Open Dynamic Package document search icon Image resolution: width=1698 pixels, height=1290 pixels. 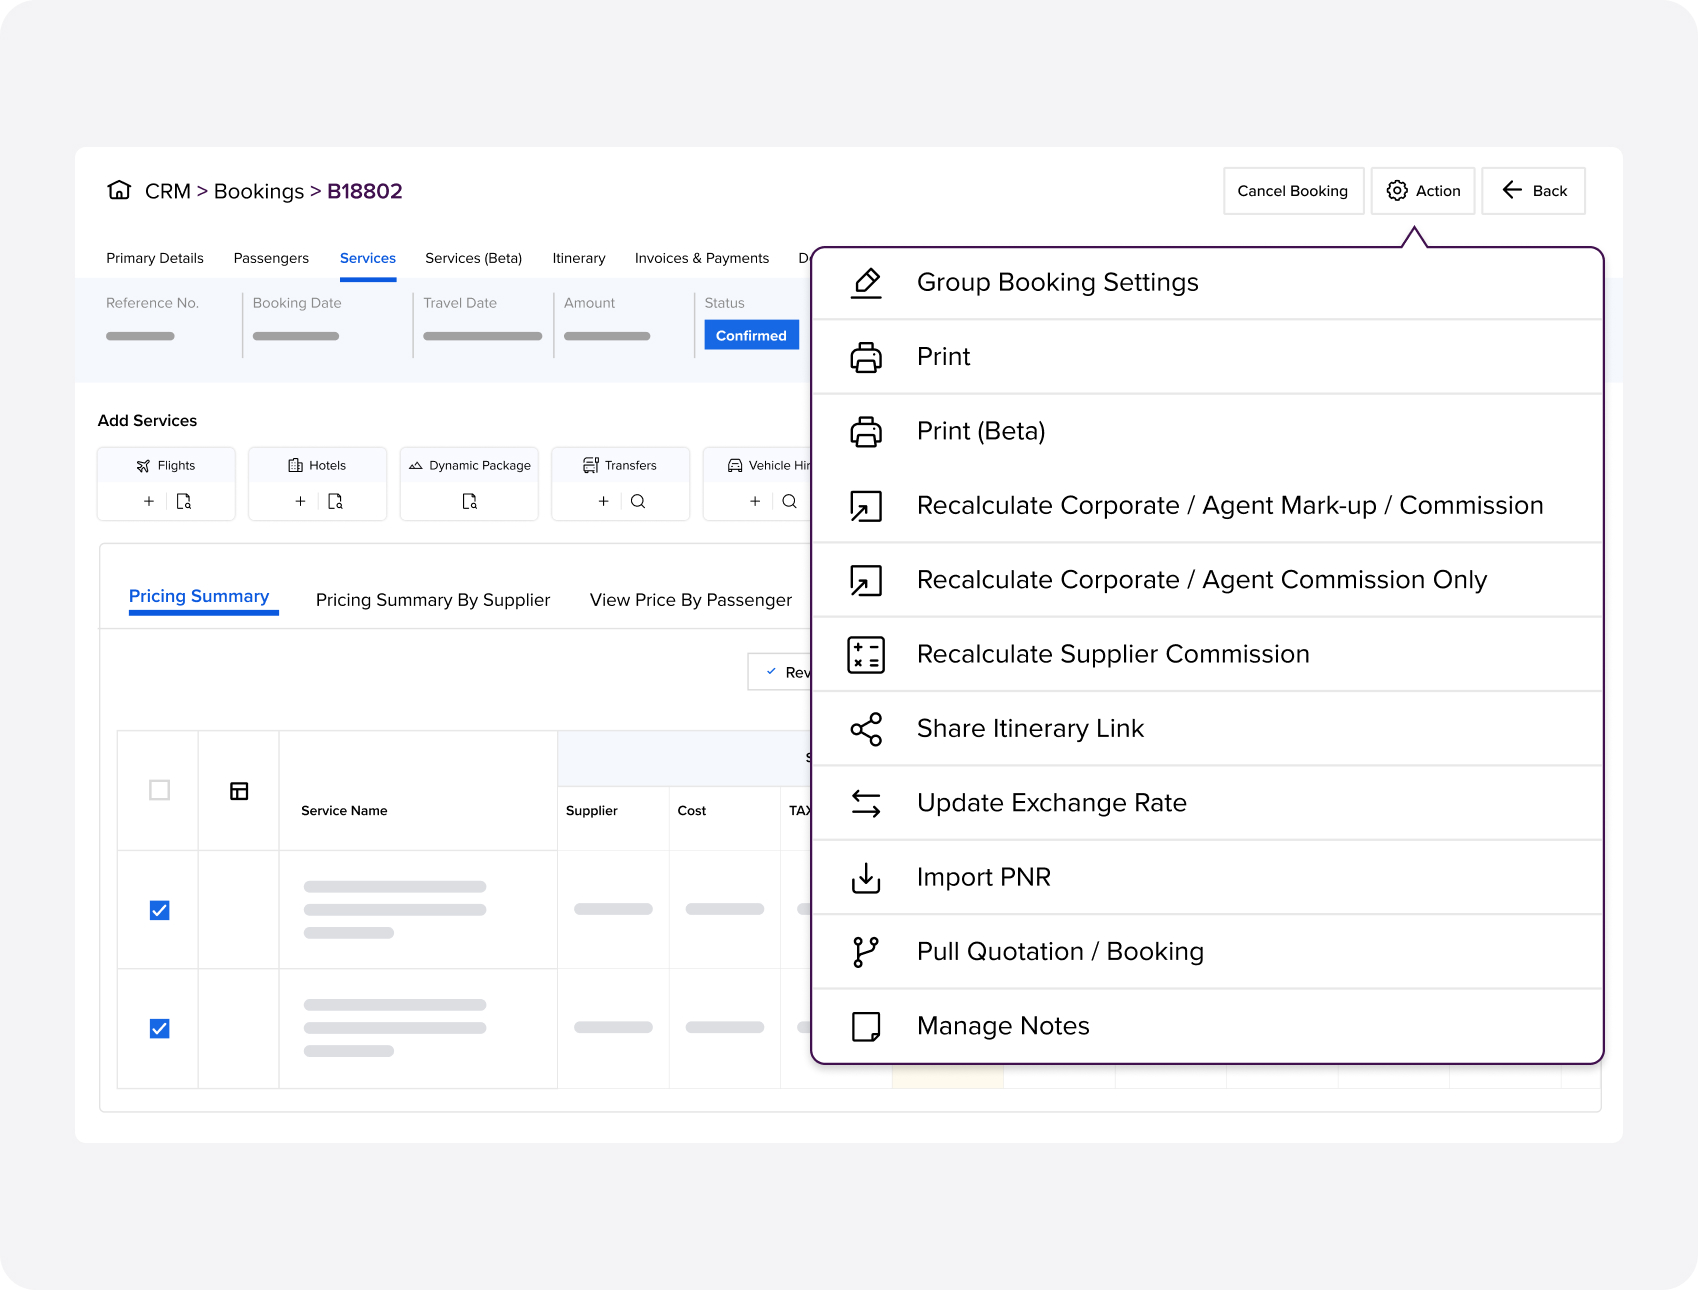click(469, 501)
